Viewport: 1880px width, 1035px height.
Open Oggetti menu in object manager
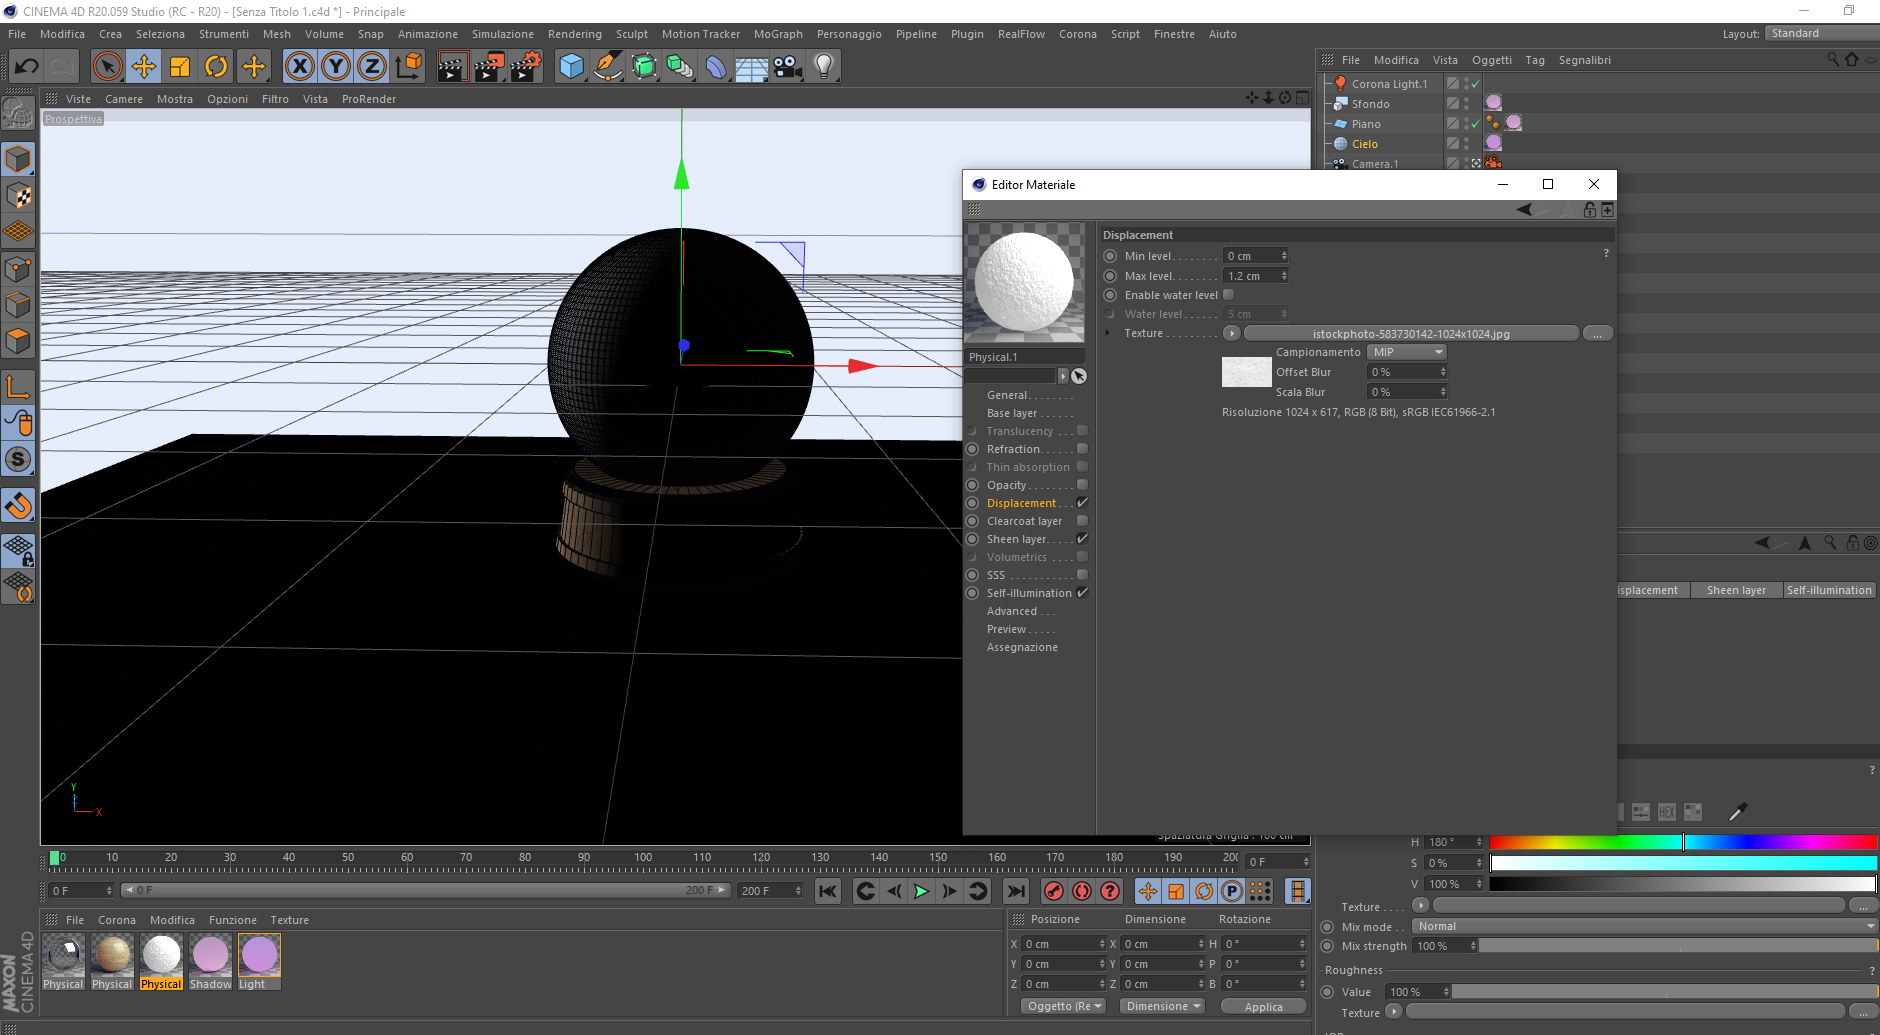(x=1492, y=60)
